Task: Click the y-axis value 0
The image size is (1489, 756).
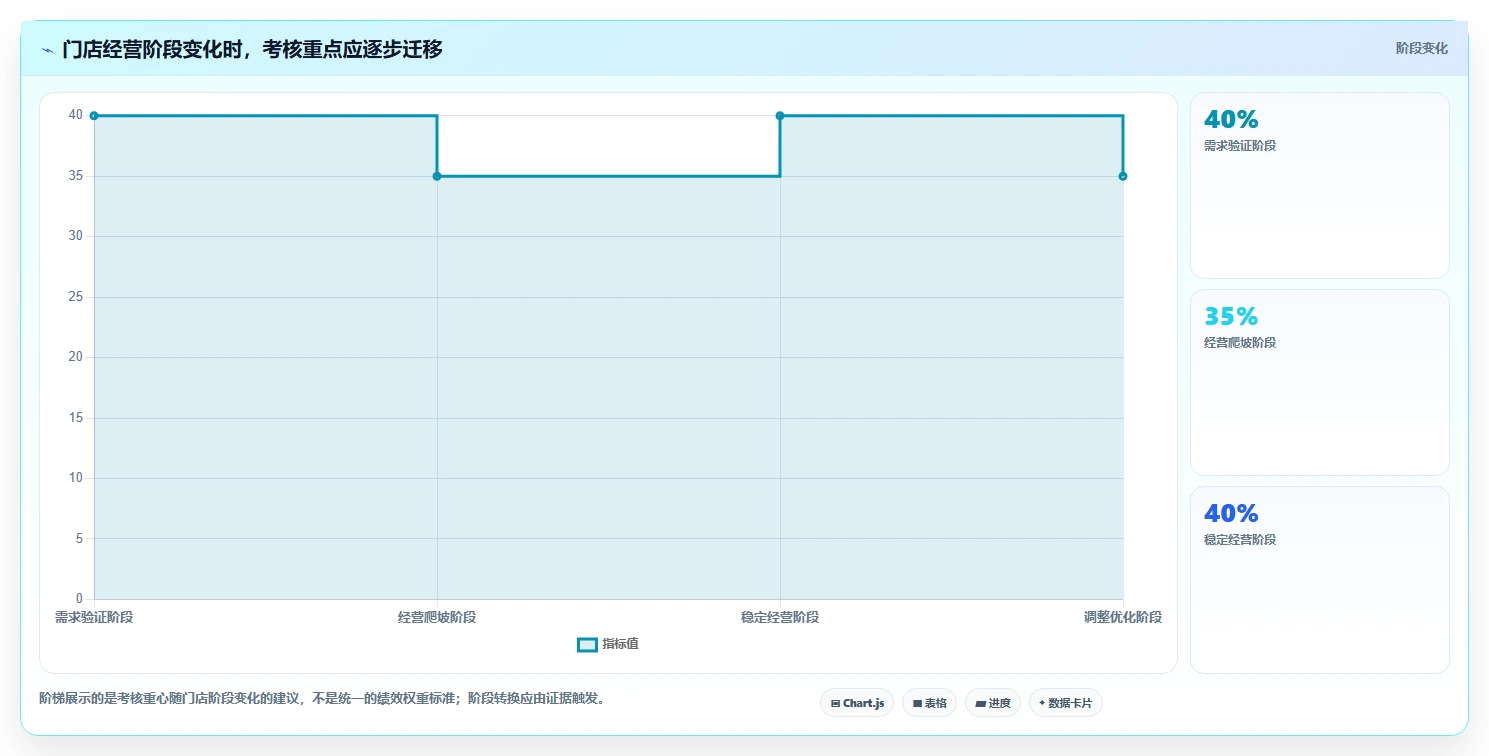Action: (x=79, y=599)
